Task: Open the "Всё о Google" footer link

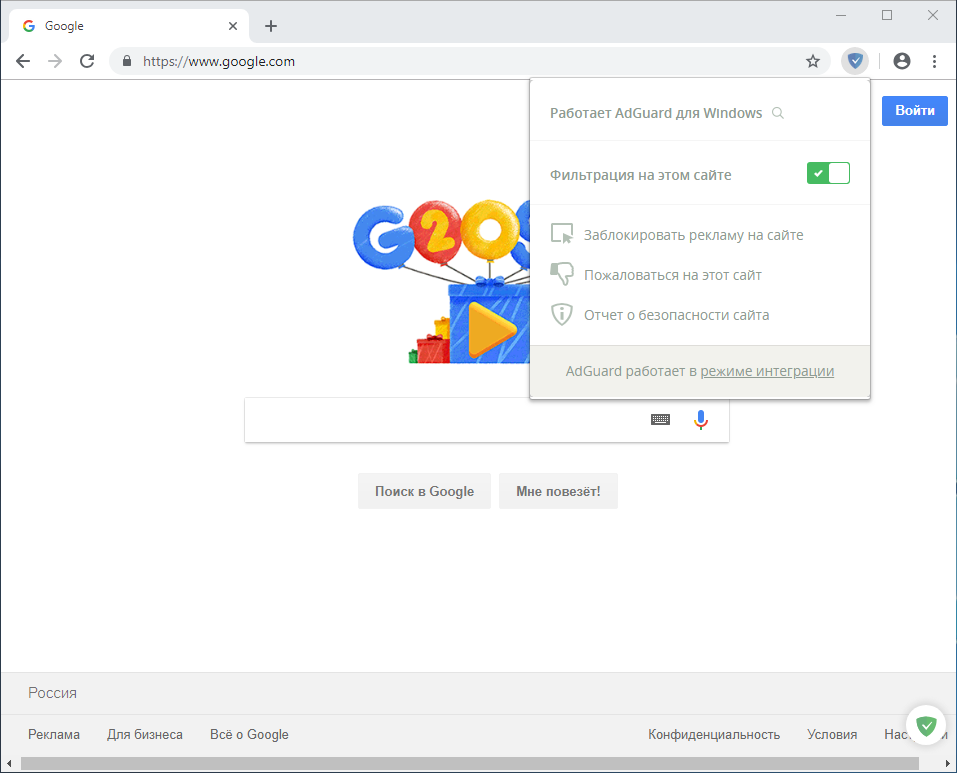Action: (x=249, y=735)
